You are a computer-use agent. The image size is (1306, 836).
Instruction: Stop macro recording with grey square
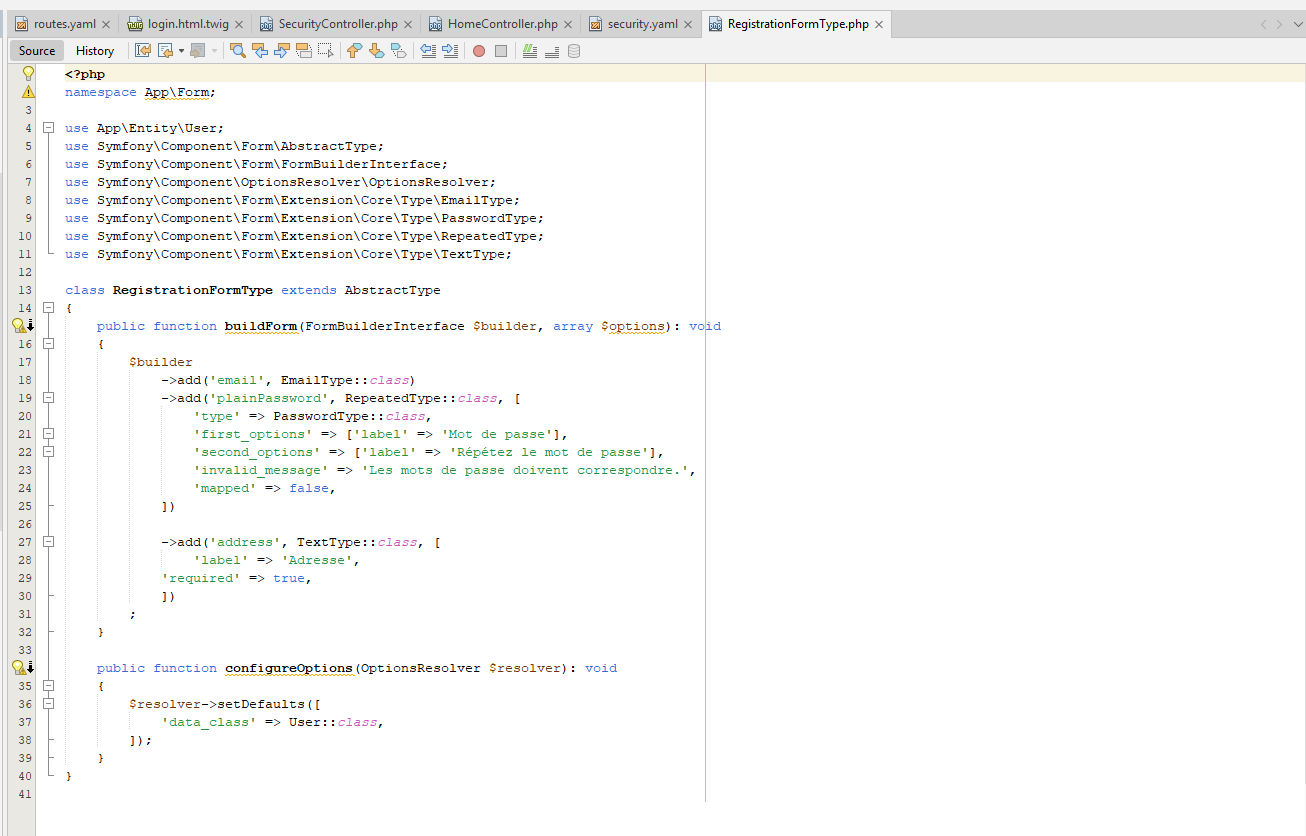tap(501, 51)
